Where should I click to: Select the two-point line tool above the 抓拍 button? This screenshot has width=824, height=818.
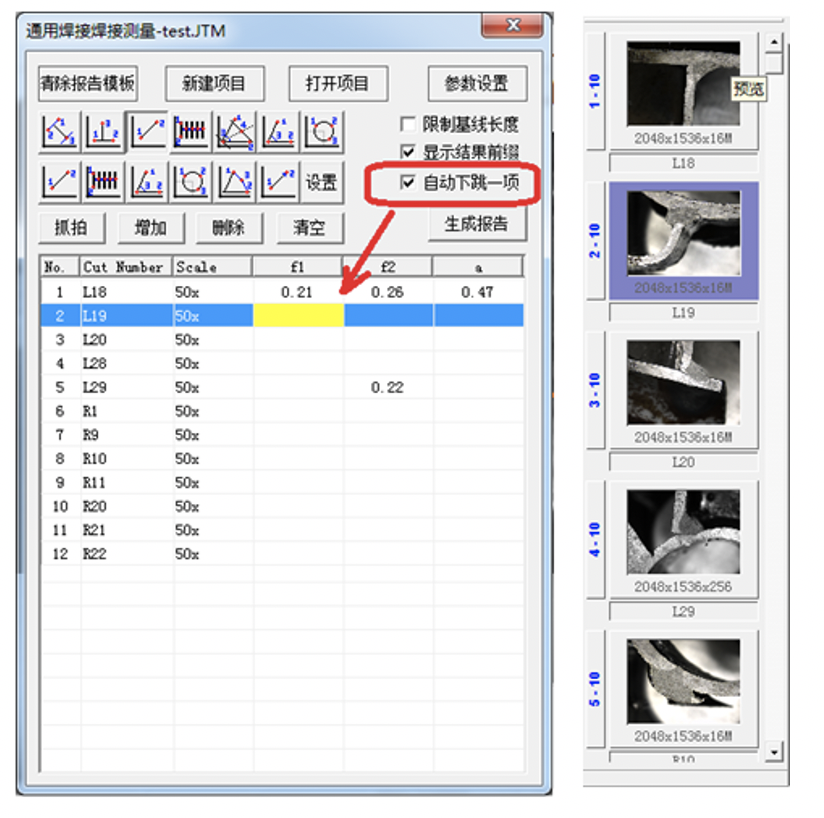59,182
